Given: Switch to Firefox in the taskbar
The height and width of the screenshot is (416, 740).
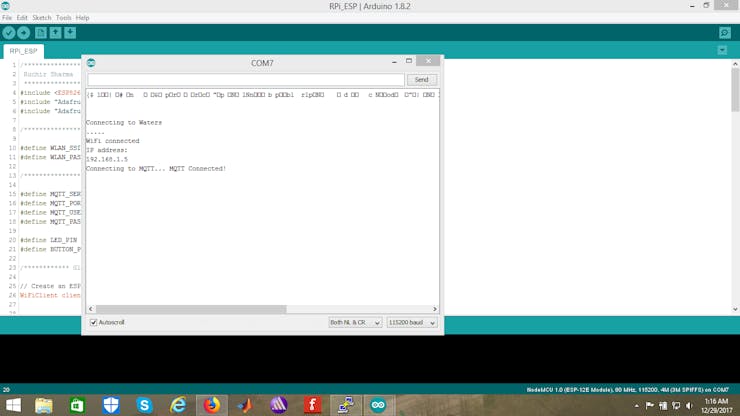Looking at the screenshot, I should click(x=212, y=405).
